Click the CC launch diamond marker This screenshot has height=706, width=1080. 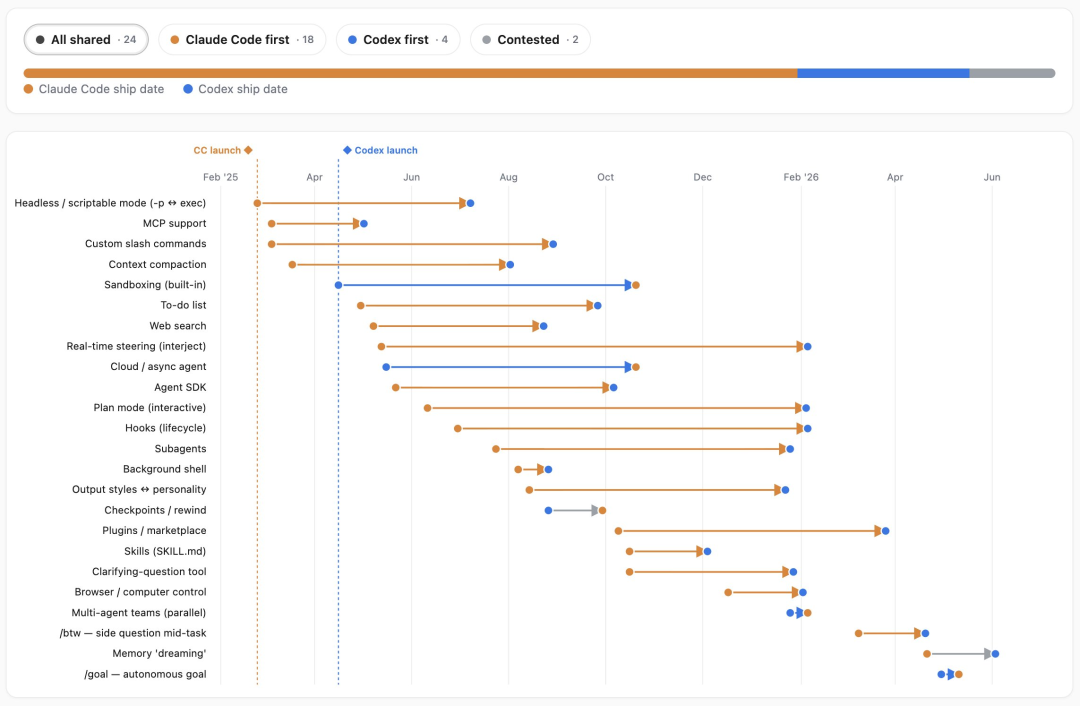[248, 150]
